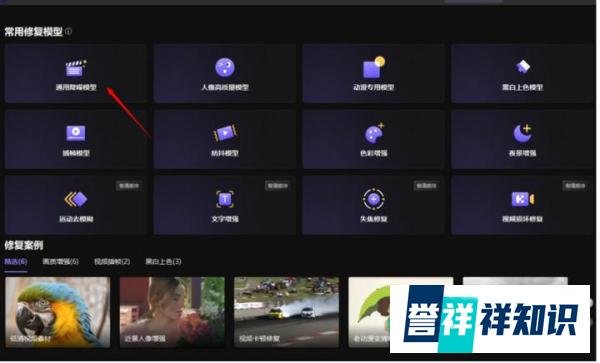Open the color enhancement palette icon
The height and width of the screenshot is (363, 600).
[x=374, y=133]
